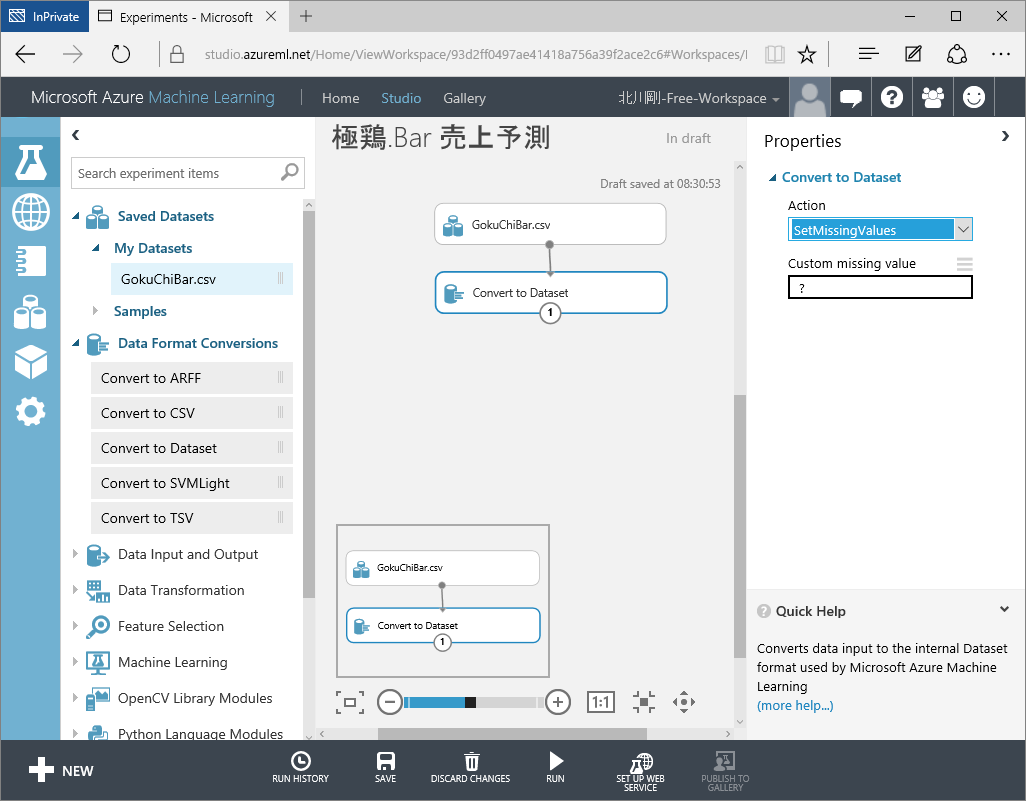The width and height of the screenshot is (1026, 801).
Task: Click the 1:1 actual size icon
Action: [x=601, y=702]
